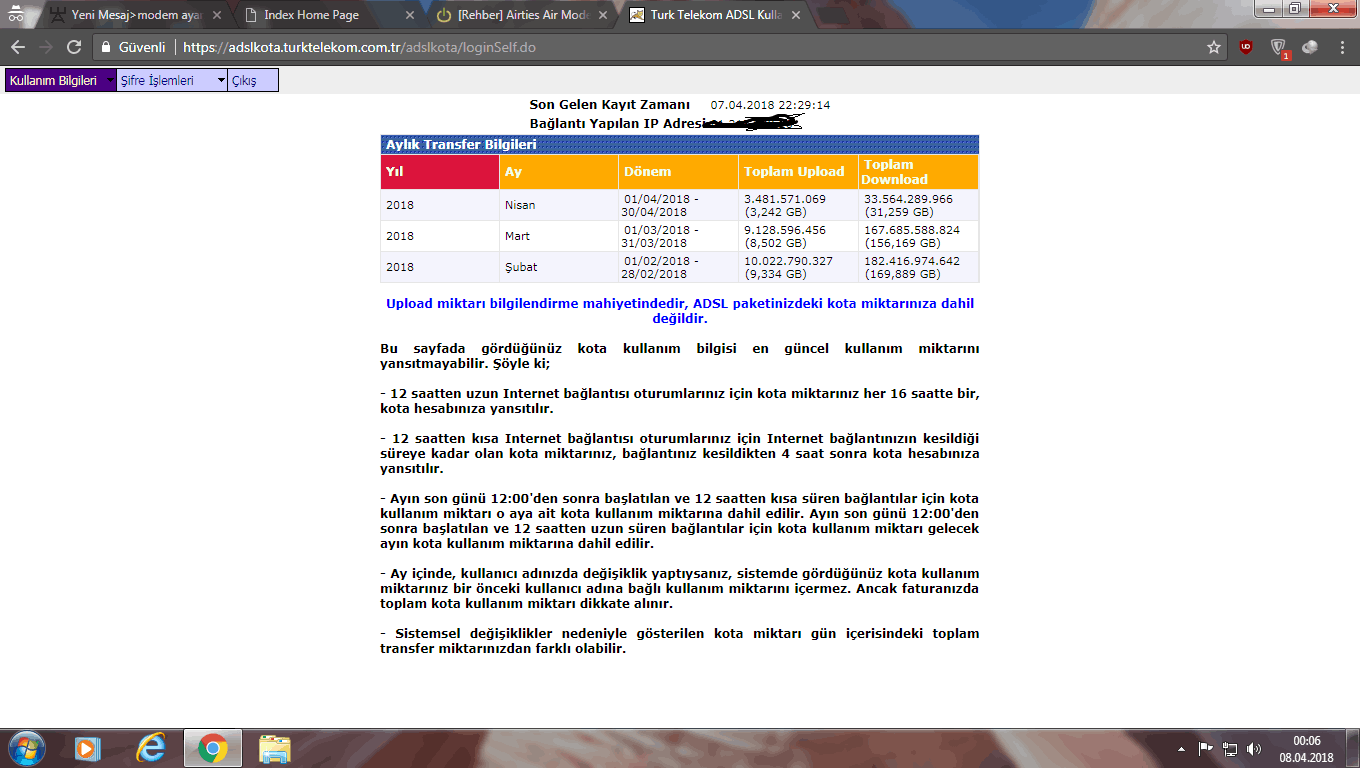Viewport: 1360px width, 768px height.
Task: Select the Nisan month cell
Action: [x=559, y=206]
